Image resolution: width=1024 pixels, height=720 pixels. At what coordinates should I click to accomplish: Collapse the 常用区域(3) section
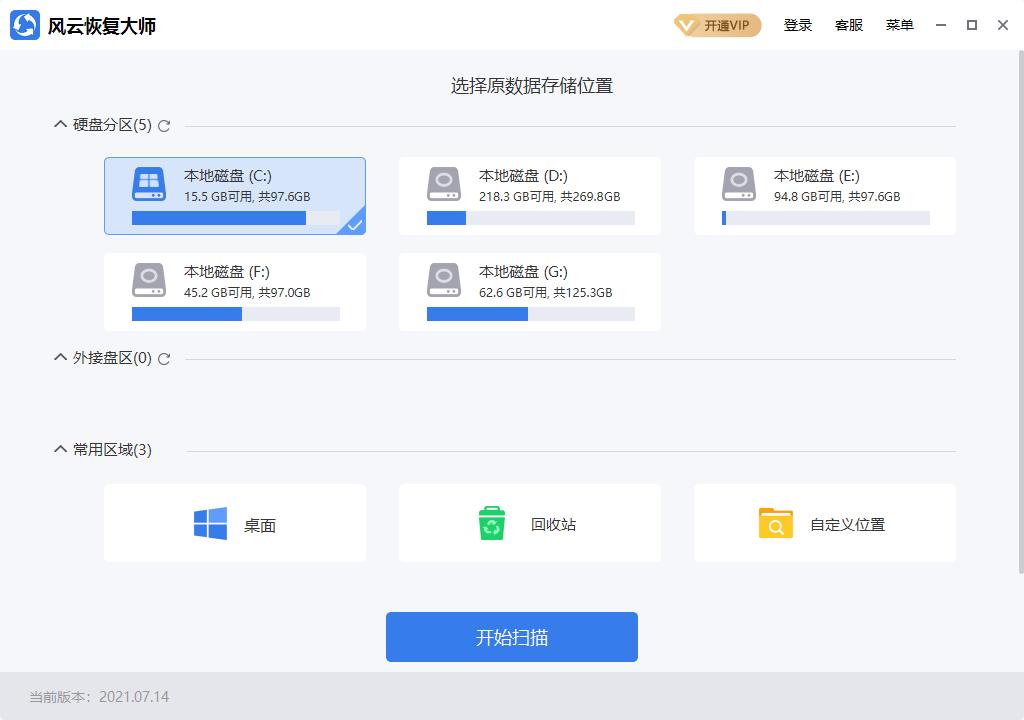60,449
